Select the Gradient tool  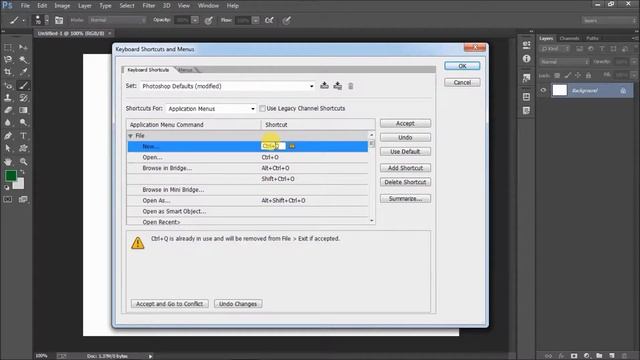pos(23,110)
